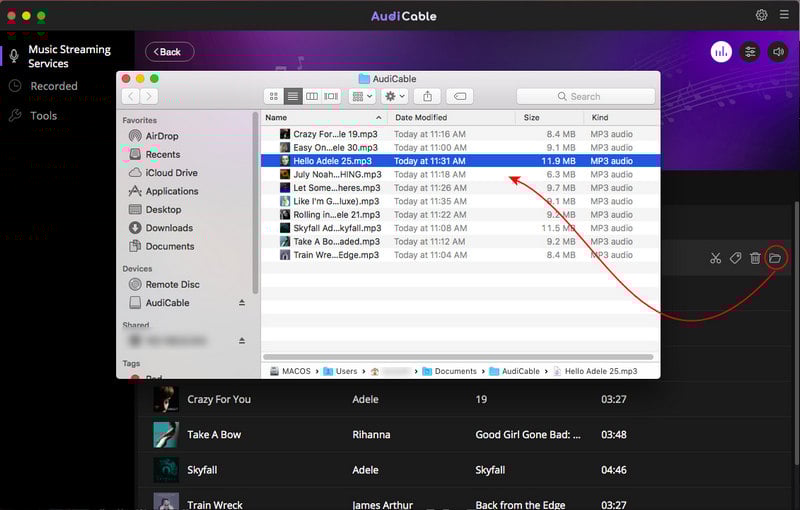The width and height of the screenshot is (800, 510).
Task: Switch Finder to icon view
Action: (274, 96)
